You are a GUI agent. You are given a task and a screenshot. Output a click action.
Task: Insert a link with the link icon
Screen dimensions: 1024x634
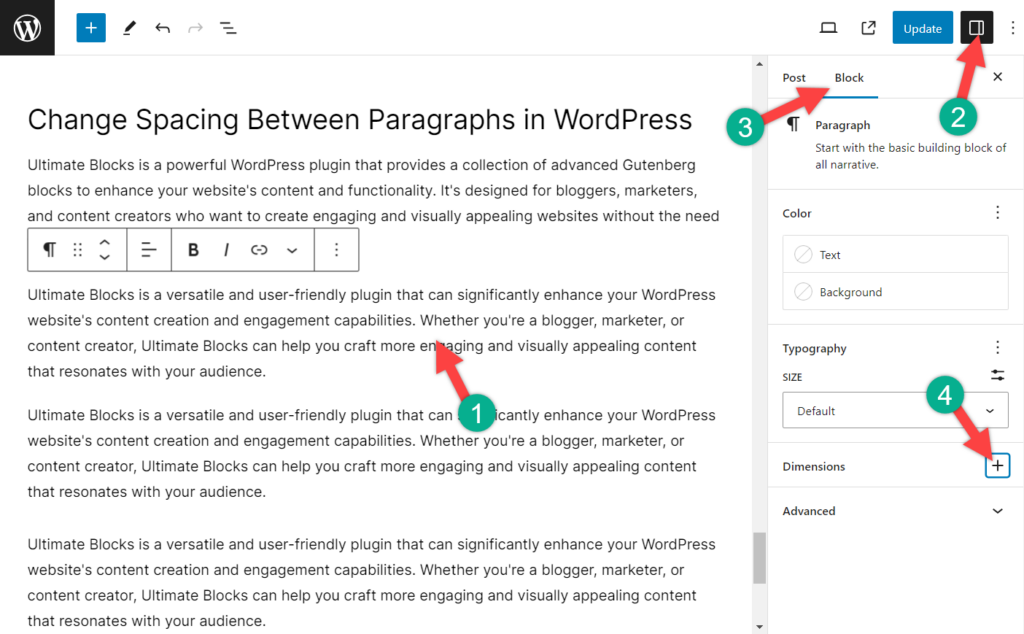pos(259,249)
